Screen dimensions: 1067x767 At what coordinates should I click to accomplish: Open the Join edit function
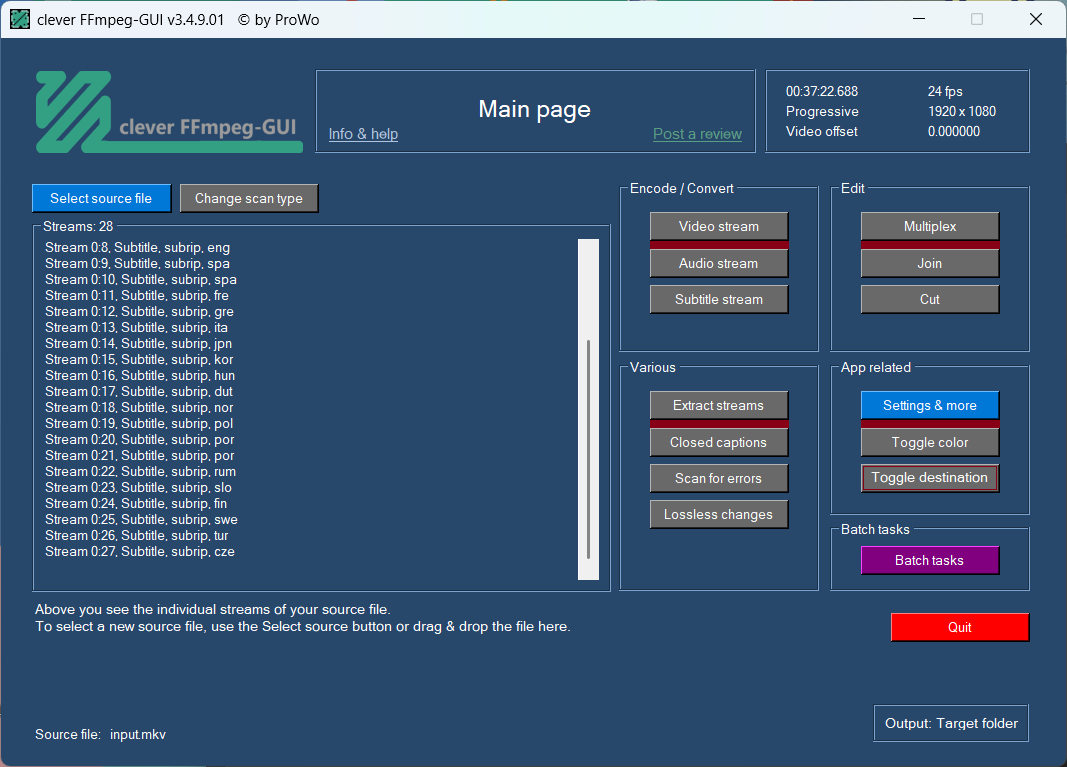929,263
